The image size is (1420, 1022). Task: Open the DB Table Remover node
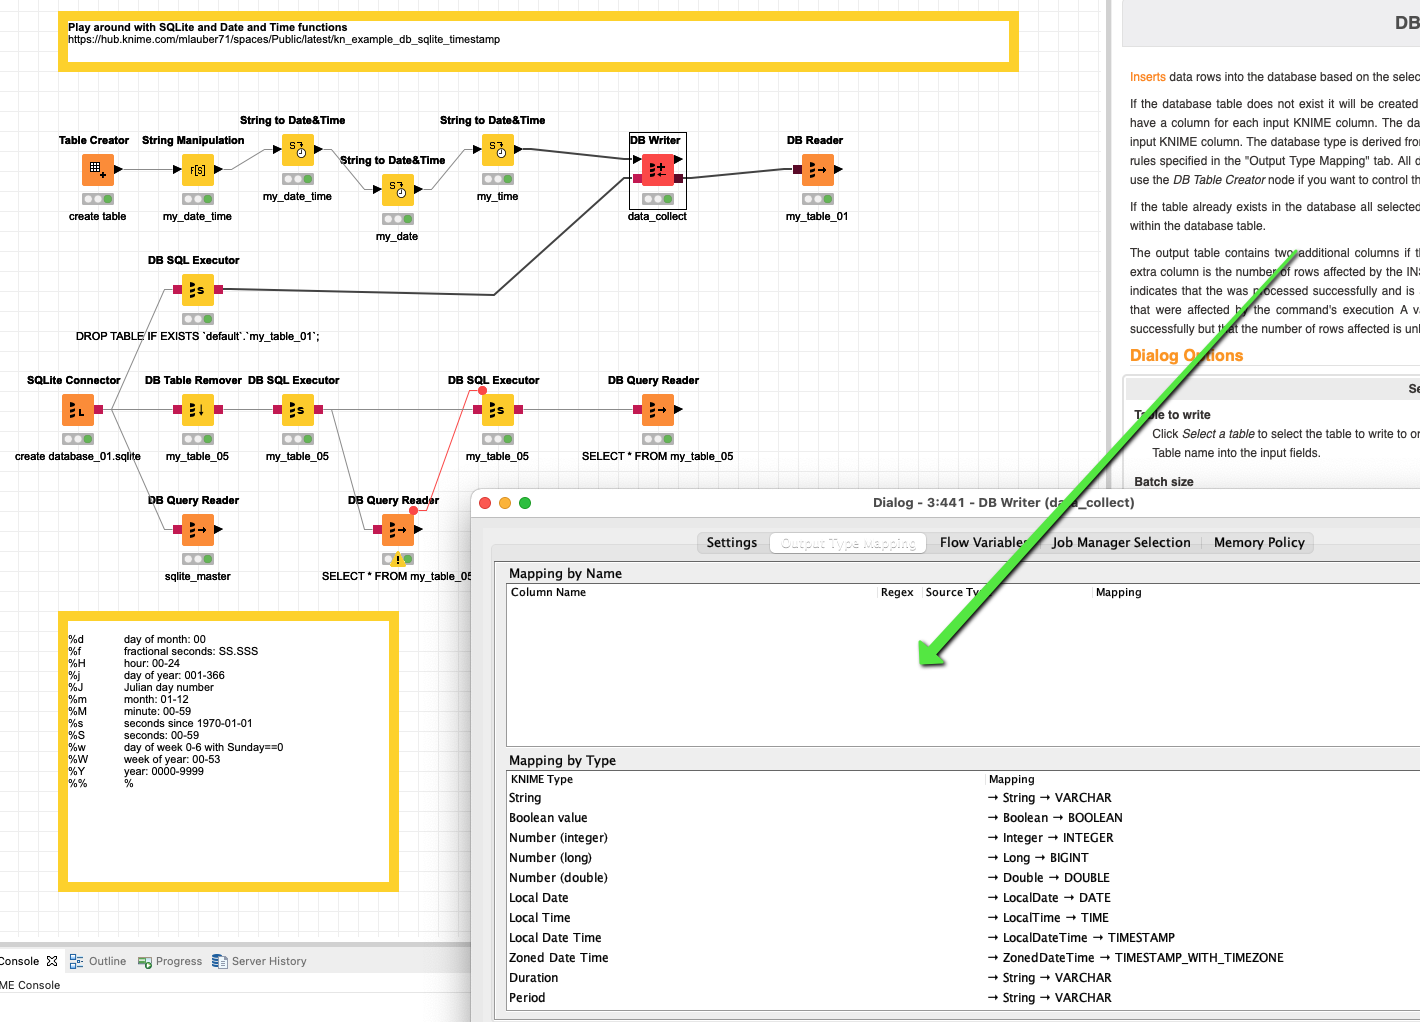tap(196, 410)
